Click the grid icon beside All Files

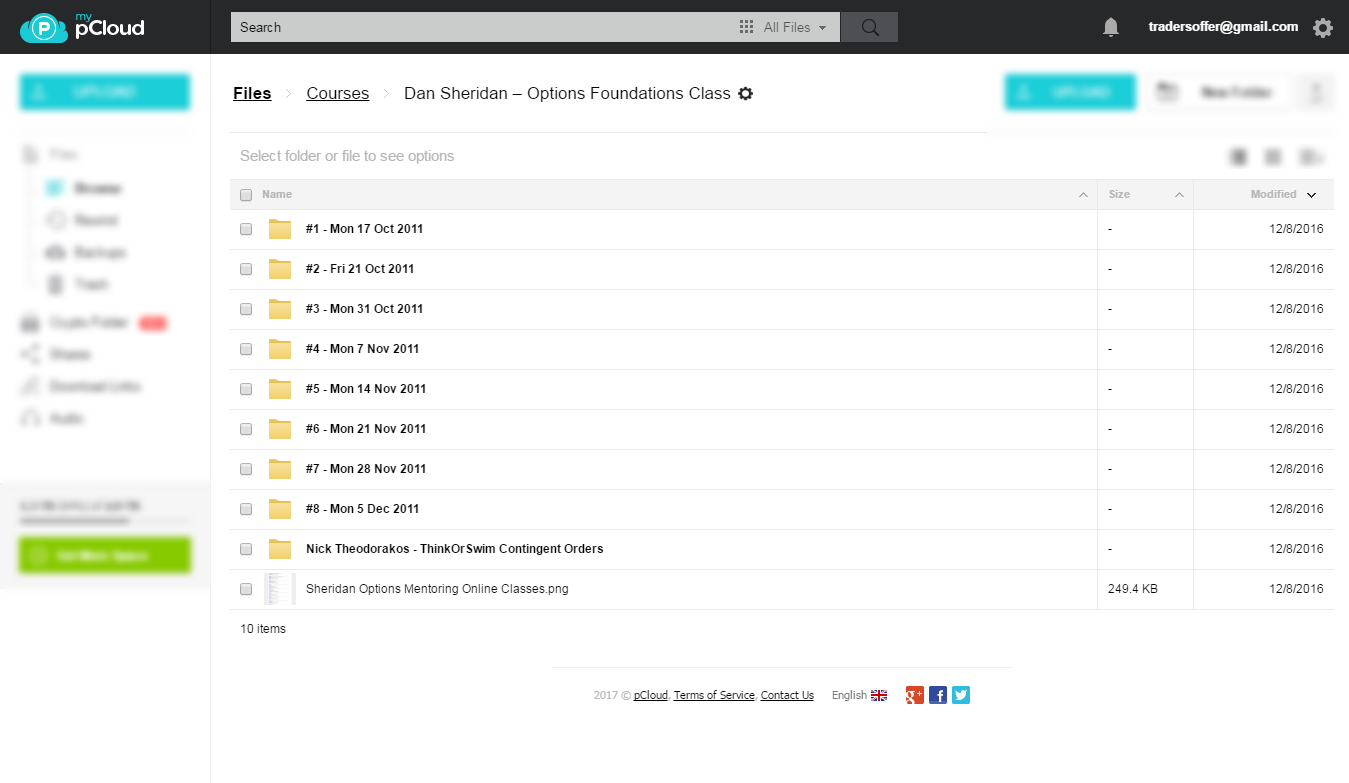[746, 27]
